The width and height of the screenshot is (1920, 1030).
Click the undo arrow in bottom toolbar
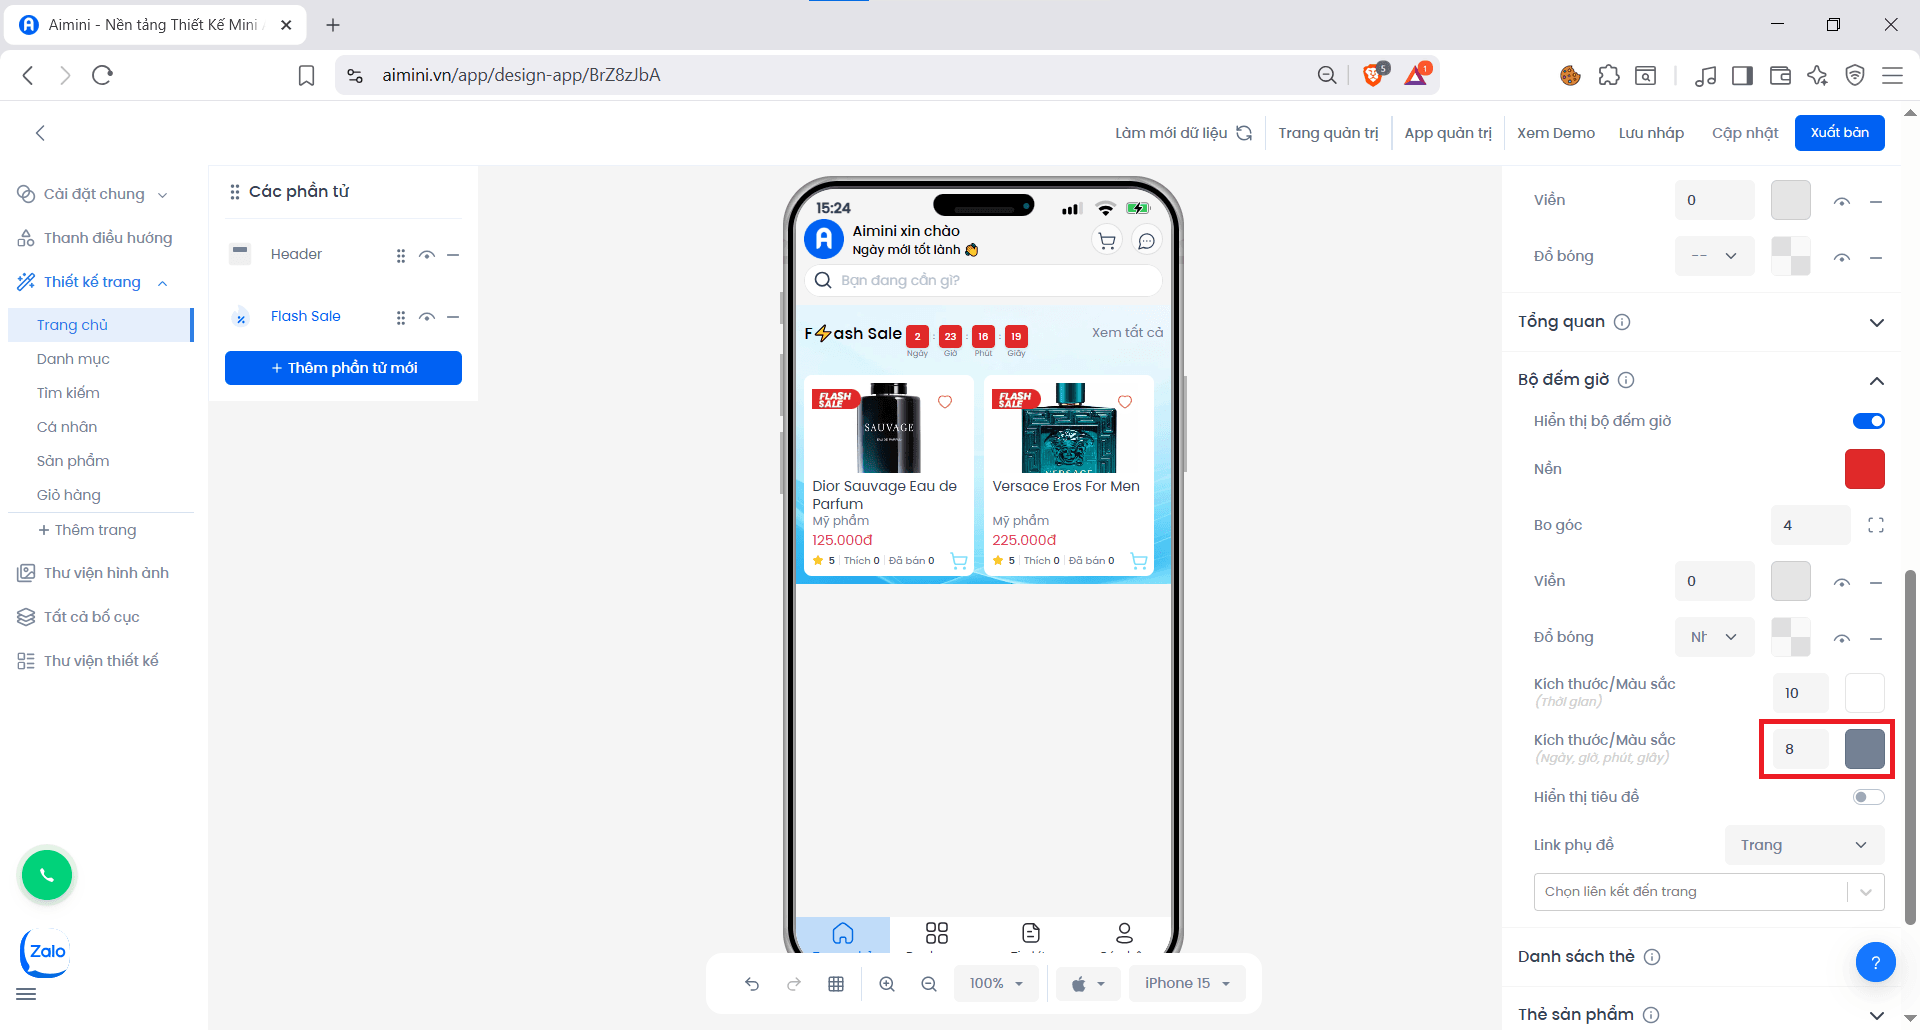click(x=752, y=984)
